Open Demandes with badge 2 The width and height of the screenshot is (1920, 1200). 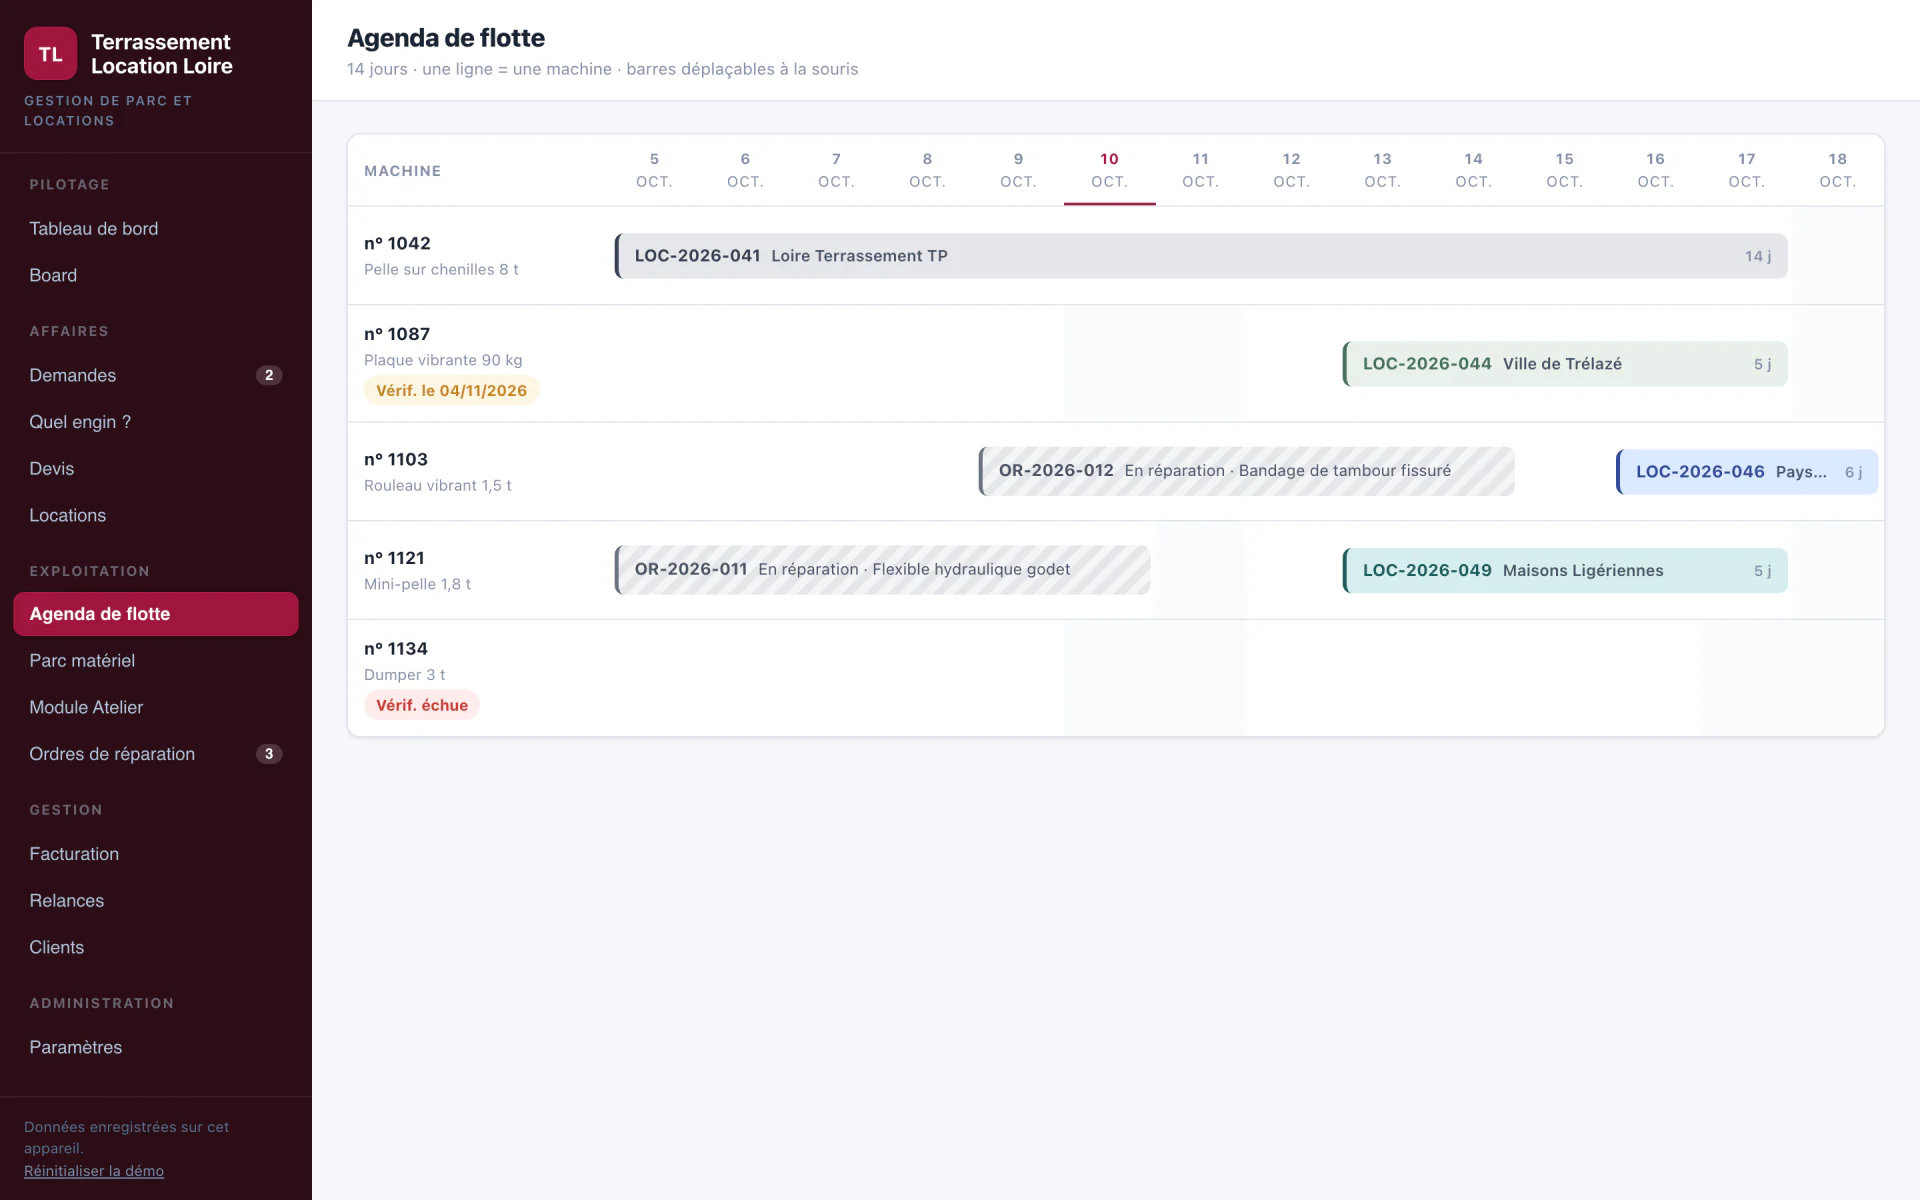pos(156,375)
